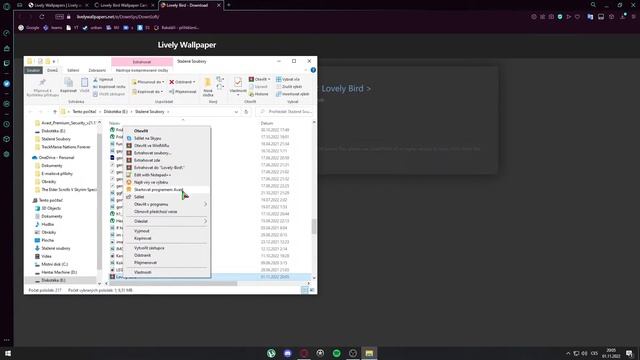The width and height of the screenshot is (640, 360).
Task: Click the search box in File Explorer
Action: 285,111
